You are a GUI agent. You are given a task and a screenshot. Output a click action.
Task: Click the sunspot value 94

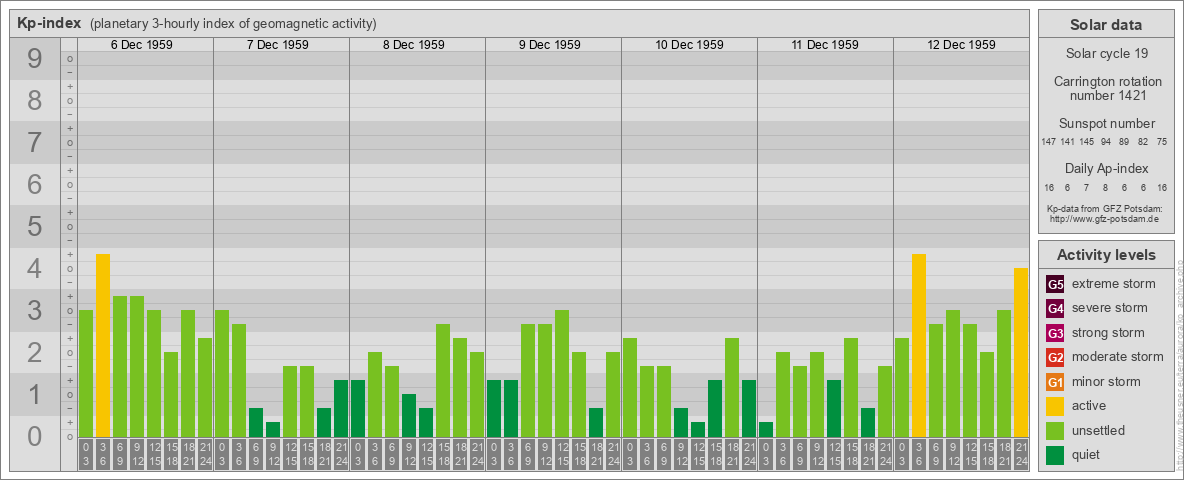1106,142
